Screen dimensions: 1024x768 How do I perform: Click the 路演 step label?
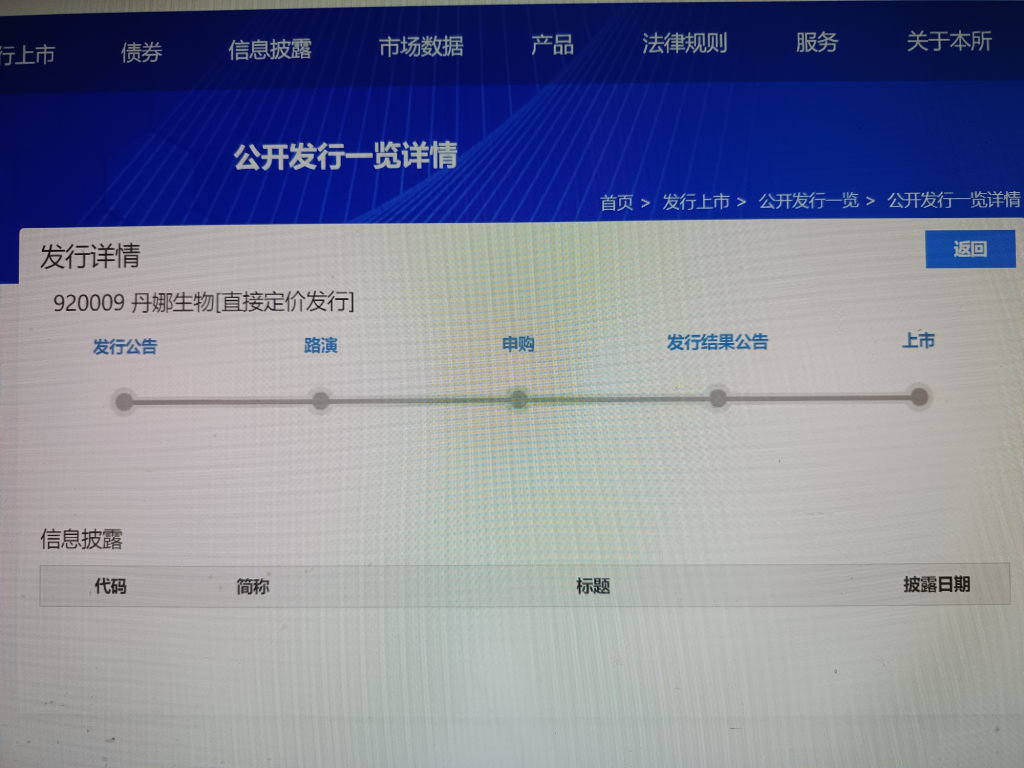tap(320, 346)
